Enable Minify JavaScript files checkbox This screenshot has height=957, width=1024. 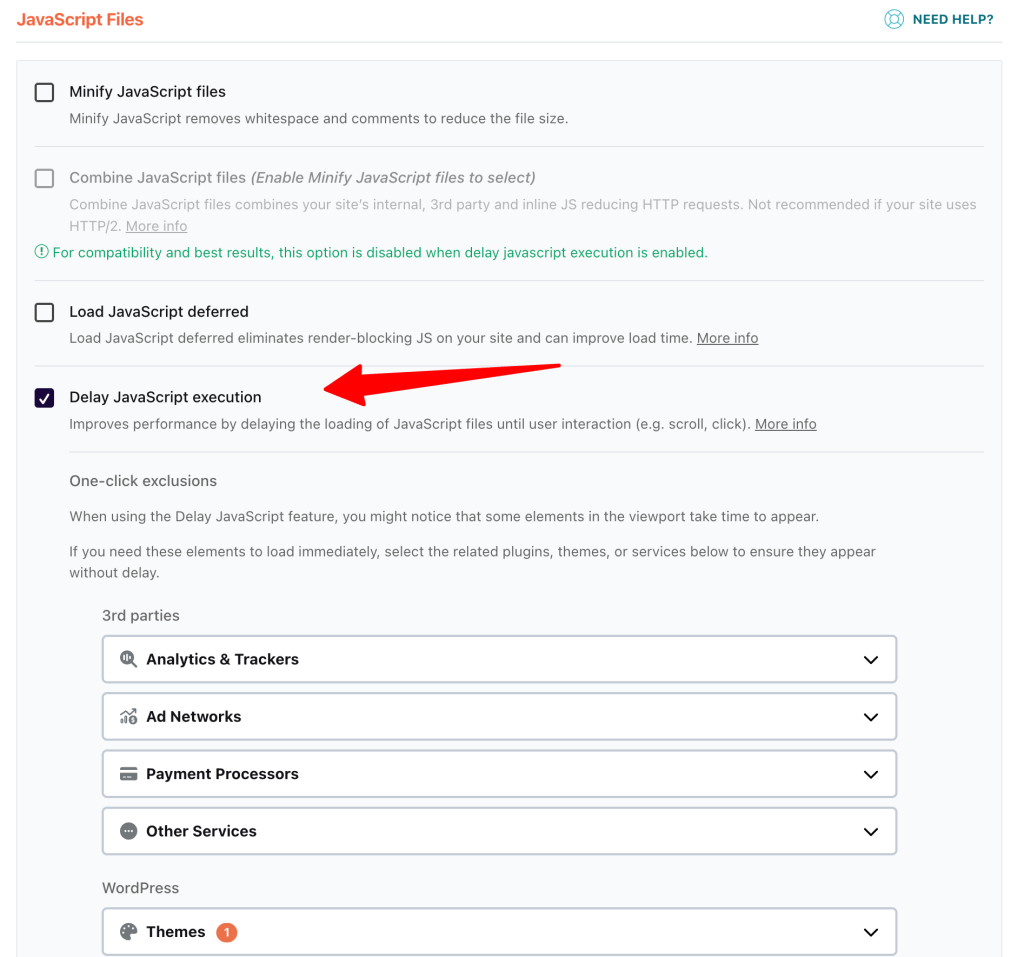45,92
